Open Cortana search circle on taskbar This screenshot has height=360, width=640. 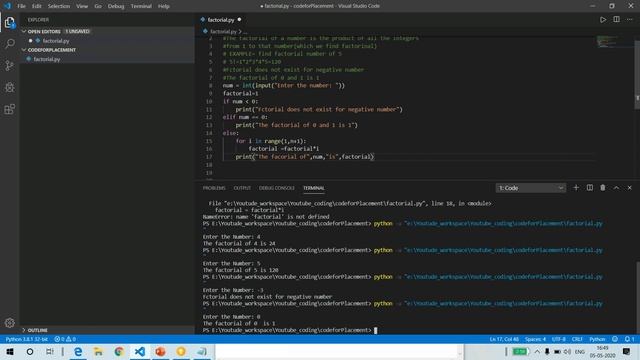pos(30,352)
